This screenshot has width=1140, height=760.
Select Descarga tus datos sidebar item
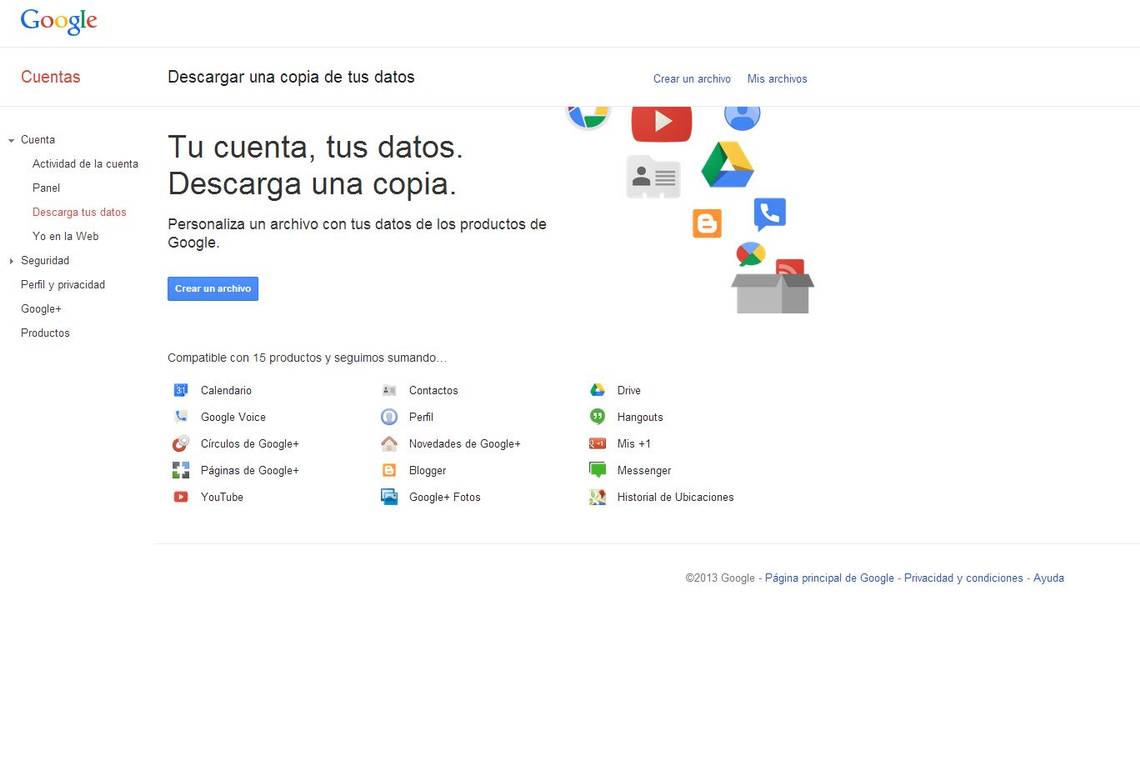pos(79,212)
